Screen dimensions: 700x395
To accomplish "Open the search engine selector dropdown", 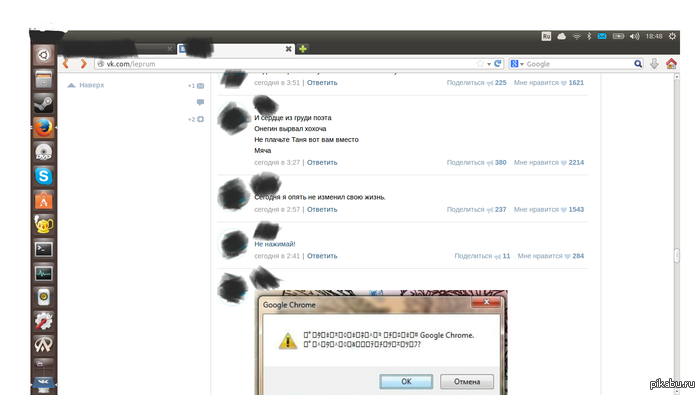I will click(x=517, y=64).
